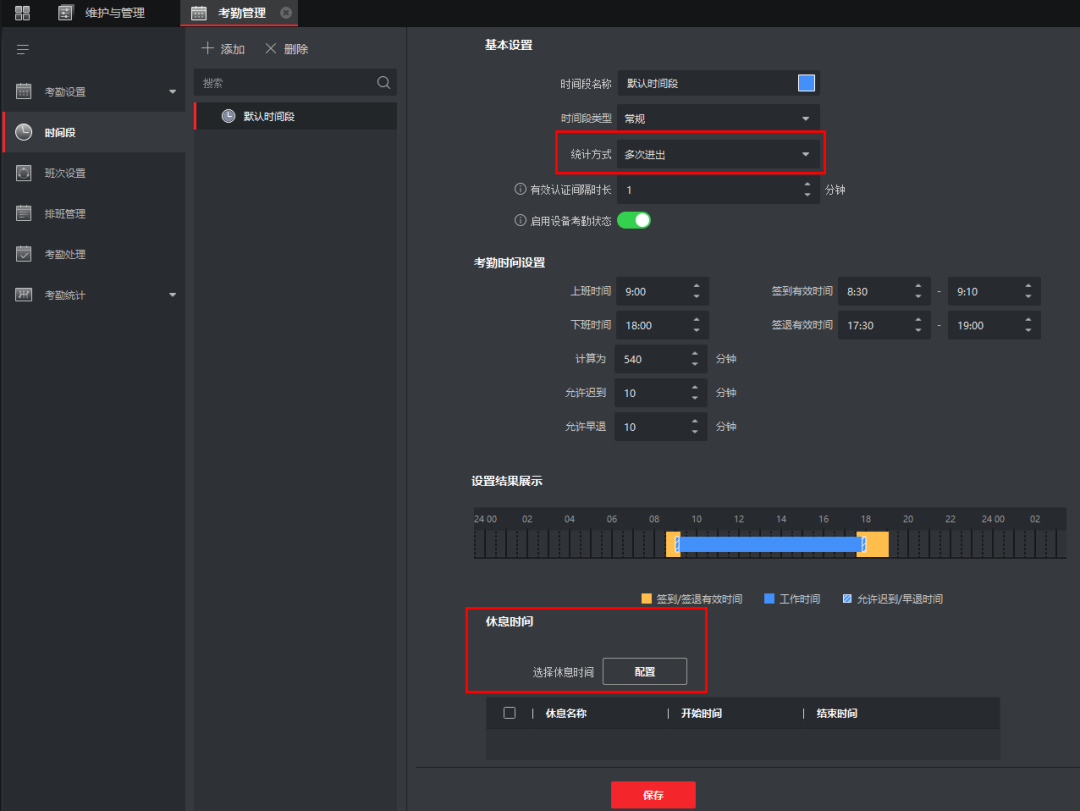Open 考勤处理 in sidebar

click(65, 254)
